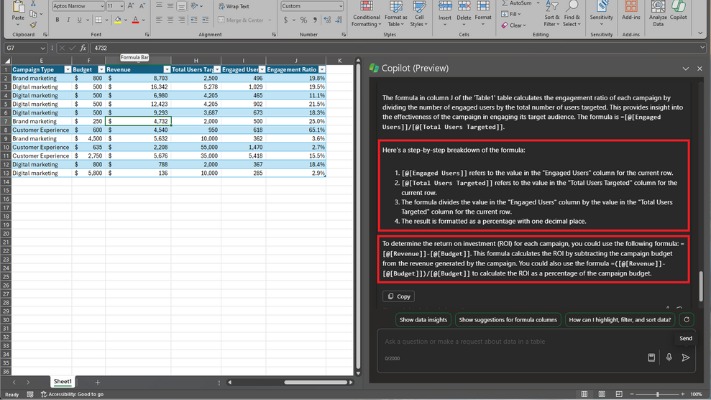Image resolution: width=711 pixels, height=400 pixels.
Task: Click Insert cells button
Action: coord(445,13)
